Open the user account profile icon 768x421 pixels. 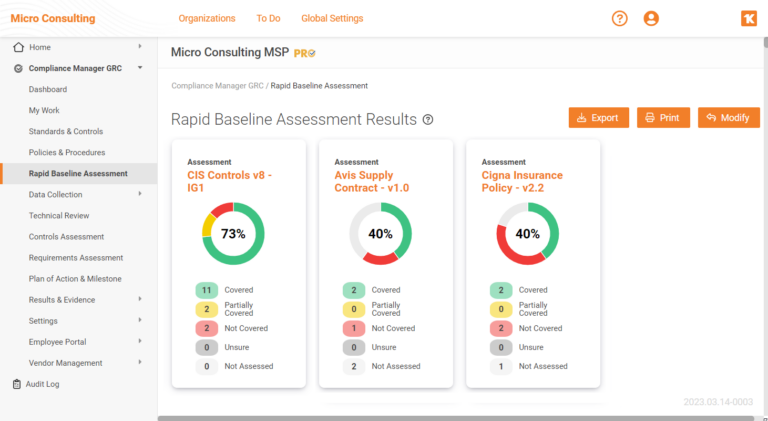click(652, 18)
